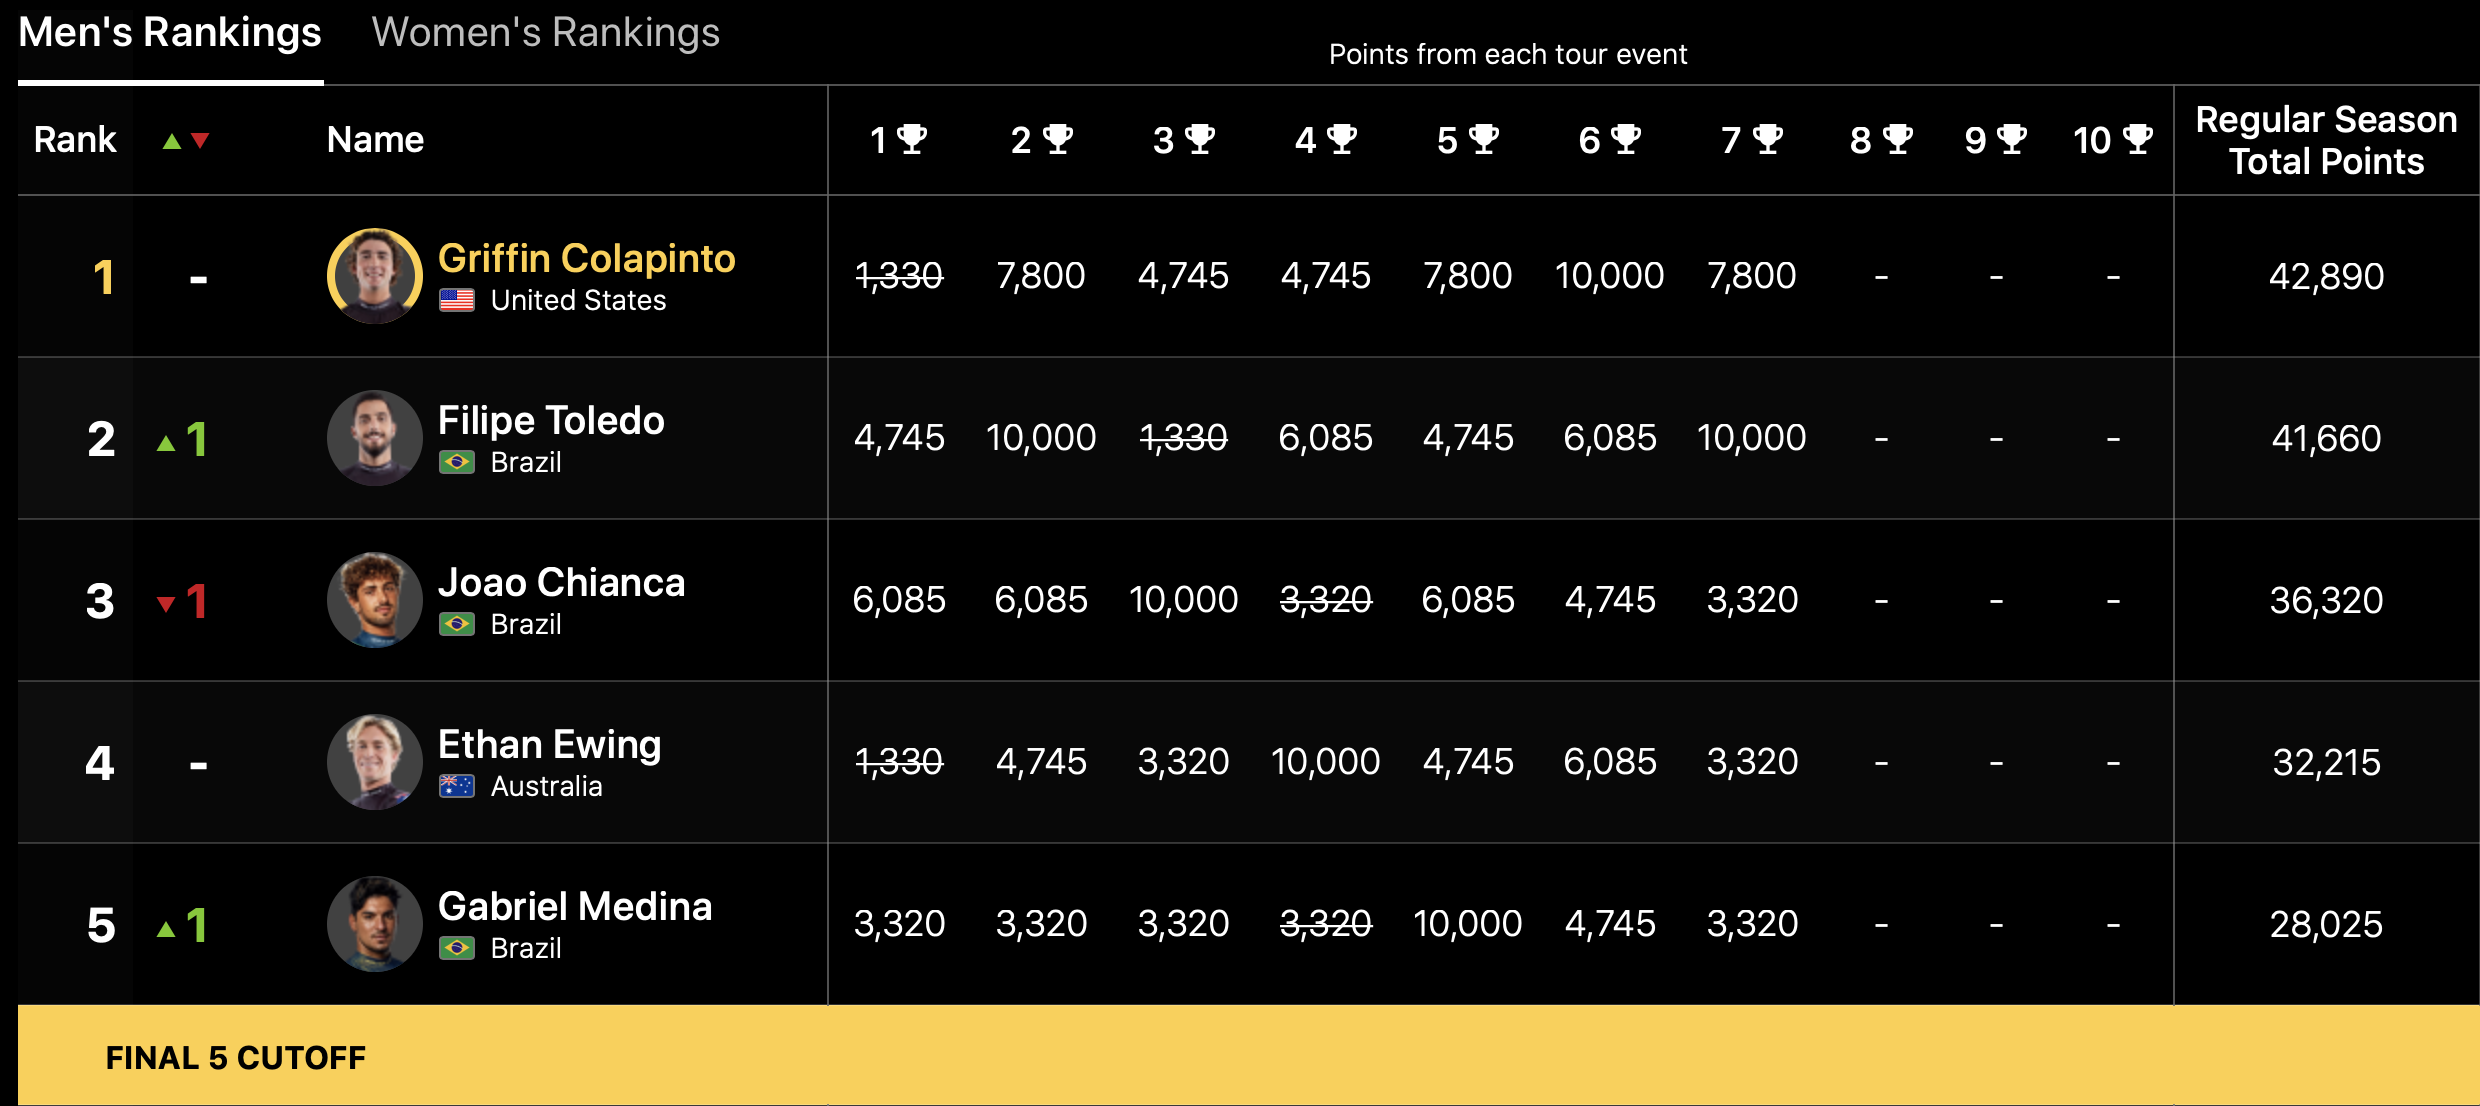Click the event 10 trophy icon
Screen dimensions: 2480x1106
[x=2137, y=139]
